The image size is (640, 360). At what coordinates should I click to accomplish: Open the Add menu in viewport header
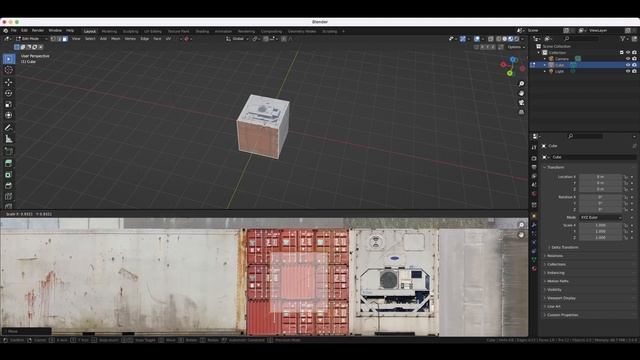click(x=103, y=39)
